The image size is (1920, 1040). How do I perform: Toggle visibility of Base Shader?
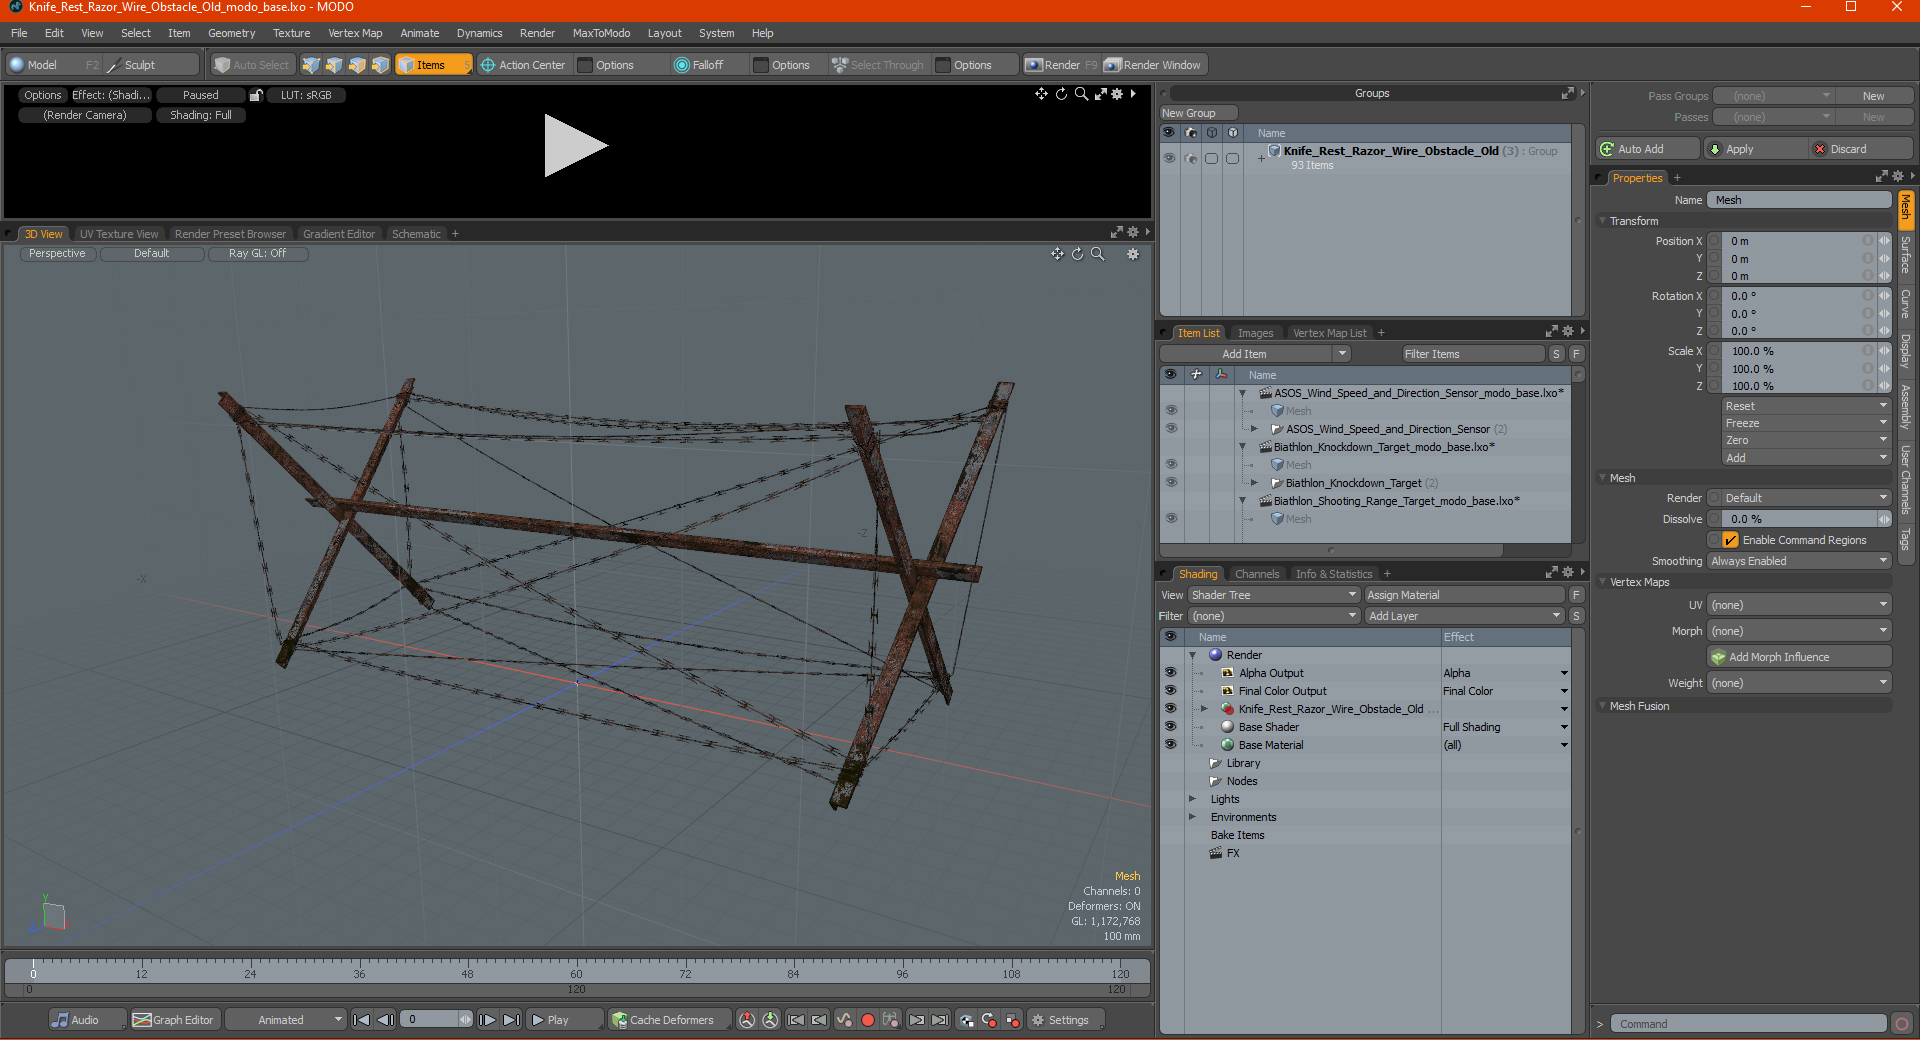tap(1170, 727)
